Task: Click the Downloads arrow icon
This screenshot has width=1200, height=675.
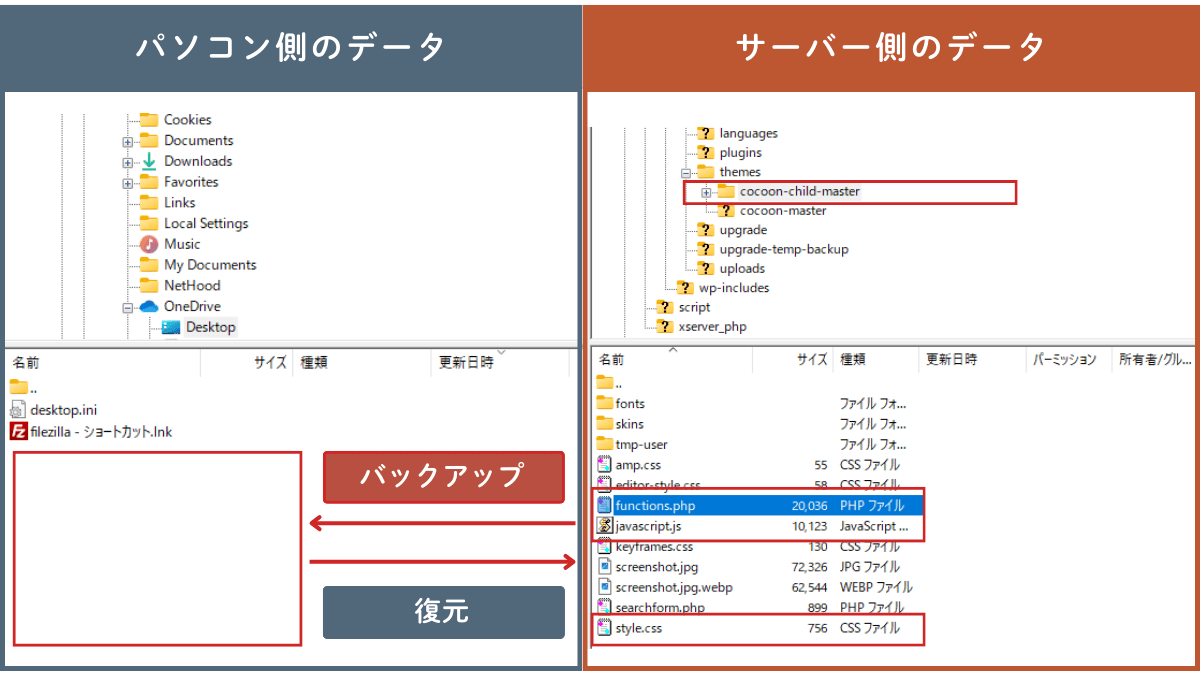Action: click(149, 161)
